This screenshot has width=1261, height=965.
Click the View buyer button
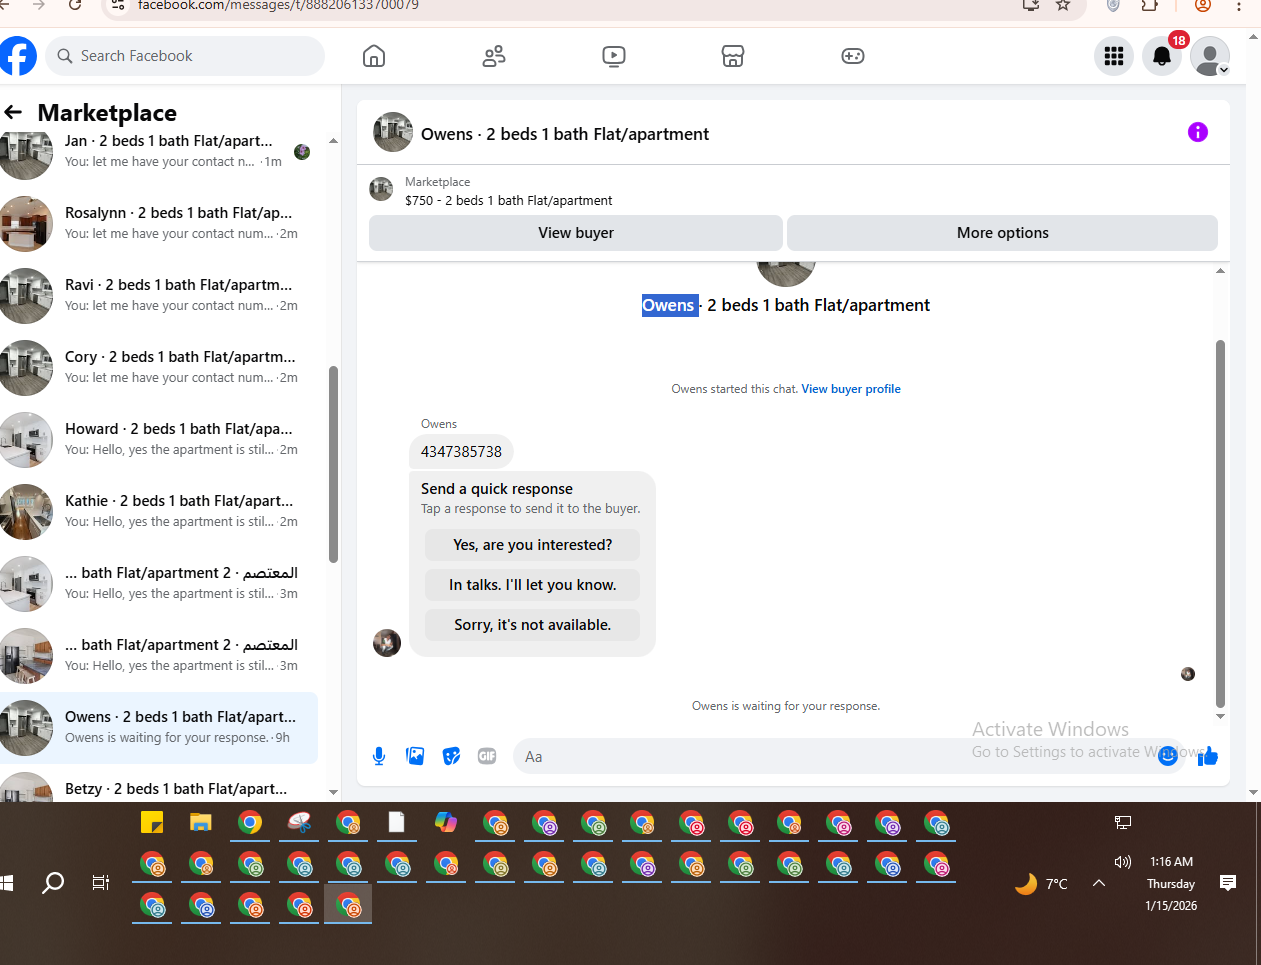(576, 233)
